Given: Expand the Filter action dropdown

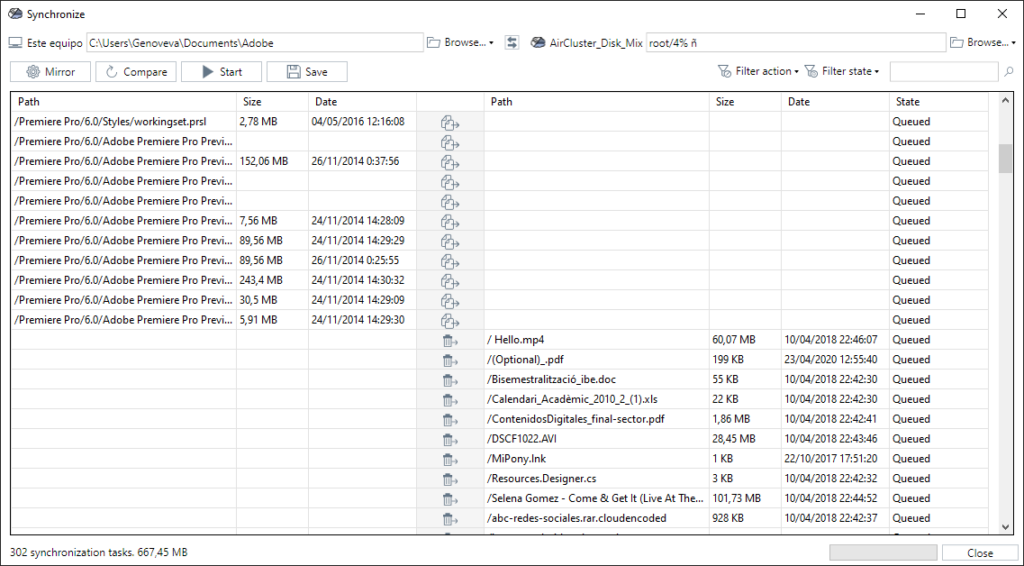Looking at the screenshot, I should [x=758, y=72].
